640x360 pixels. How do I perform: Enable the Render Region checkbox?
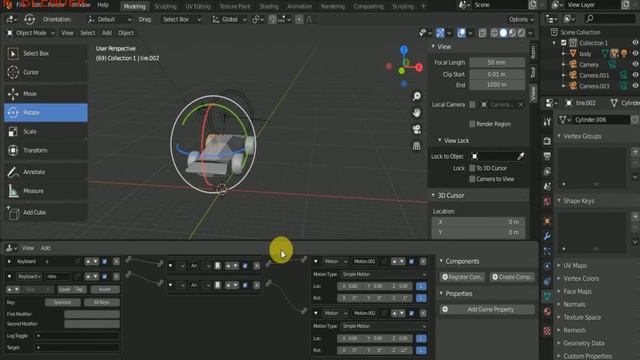point(472,124)
